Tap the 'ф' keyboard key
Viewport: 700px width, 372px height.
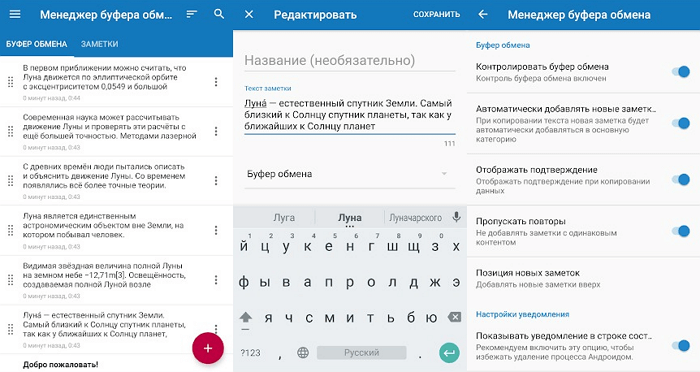pos(244,282)
